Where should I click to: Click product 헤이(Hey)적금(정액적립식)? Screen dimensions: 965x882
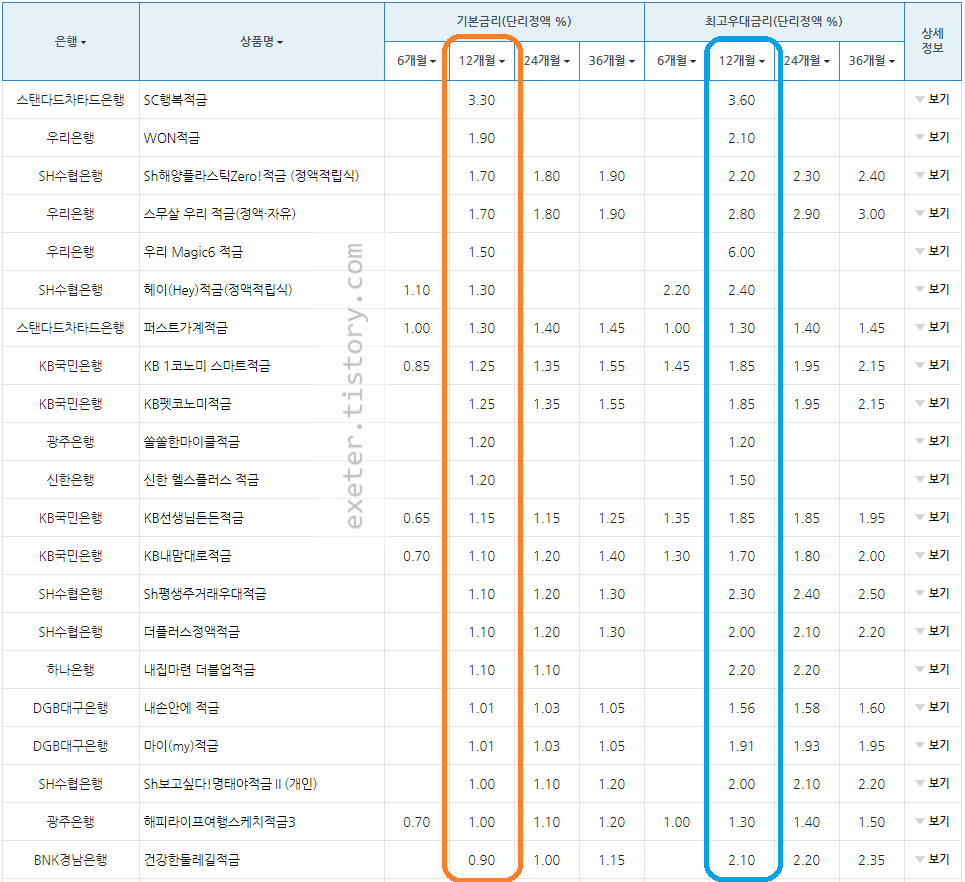(218, 290)
